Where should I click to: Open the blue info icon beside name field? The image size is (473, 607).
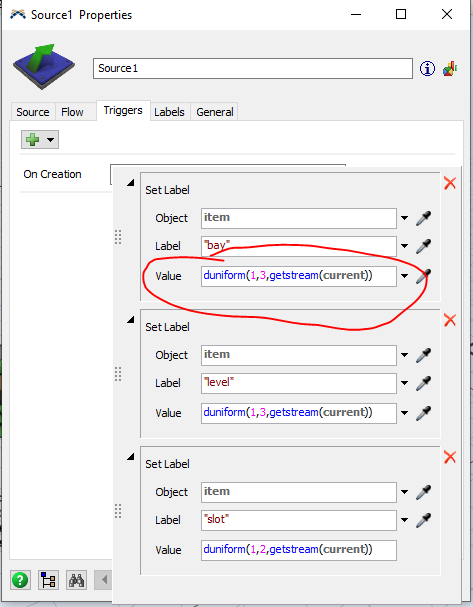coord(427,69)
